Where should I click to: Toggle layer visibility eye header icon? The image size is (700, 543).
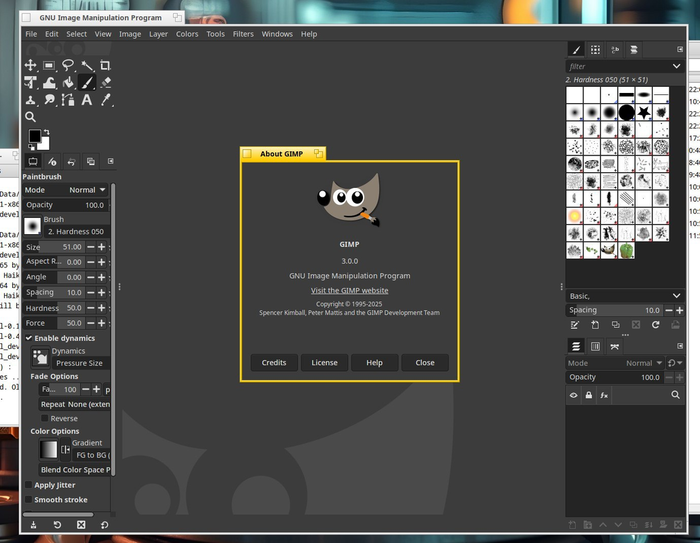574,395
